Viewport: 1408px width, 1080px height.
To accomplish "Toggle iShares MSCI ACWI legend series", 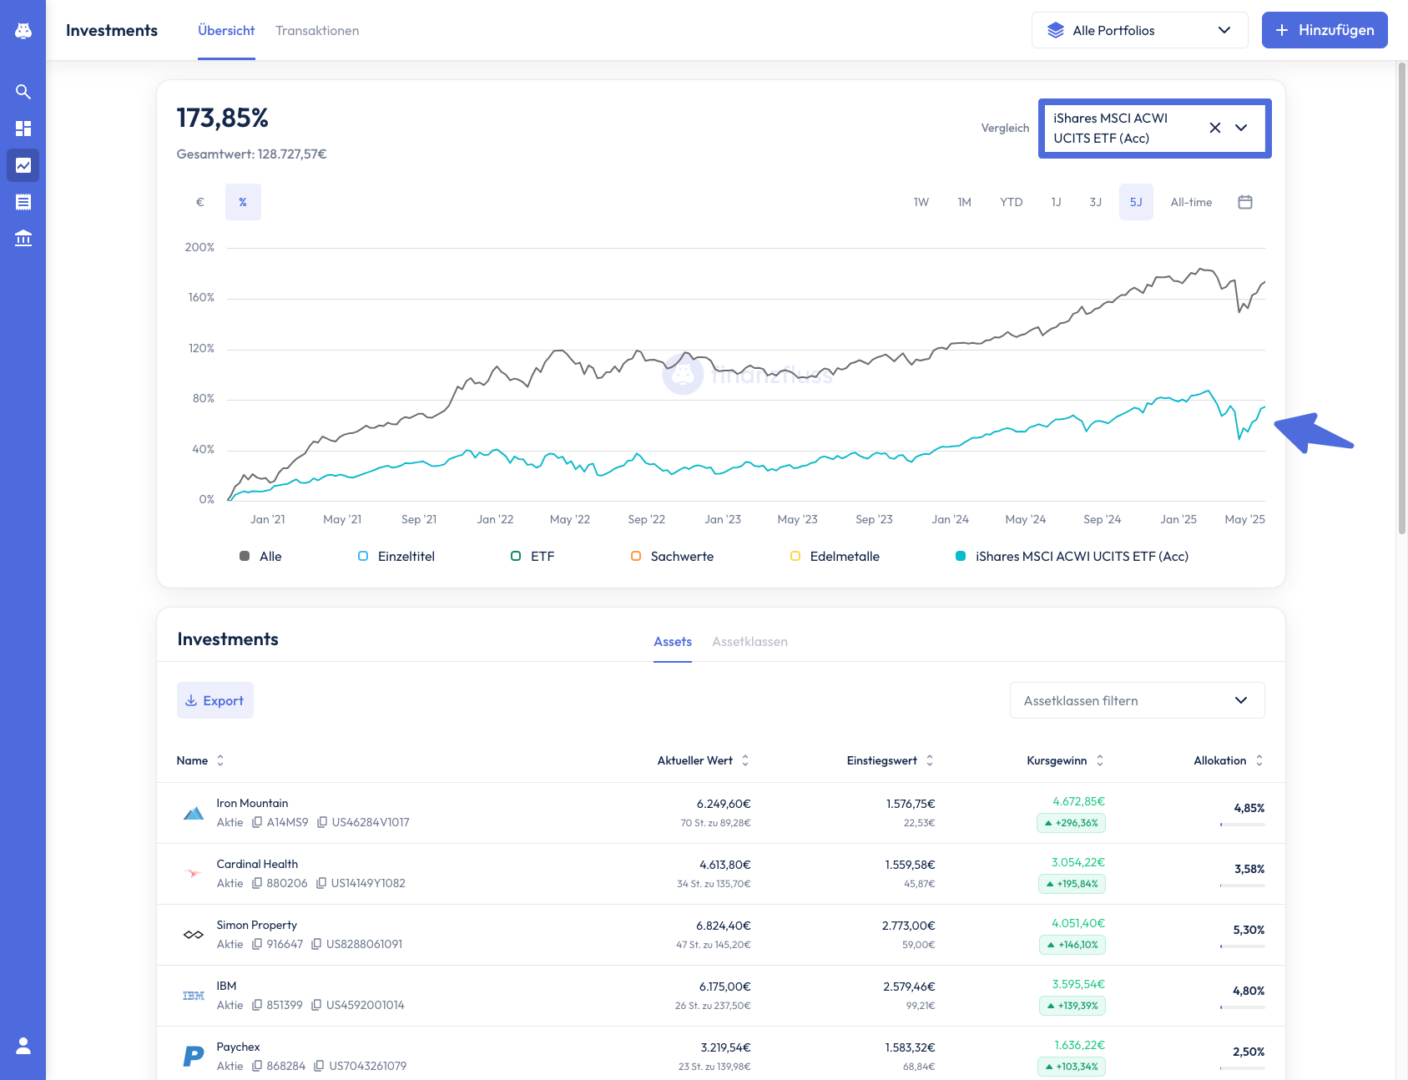I will (x=1072, y=556).
